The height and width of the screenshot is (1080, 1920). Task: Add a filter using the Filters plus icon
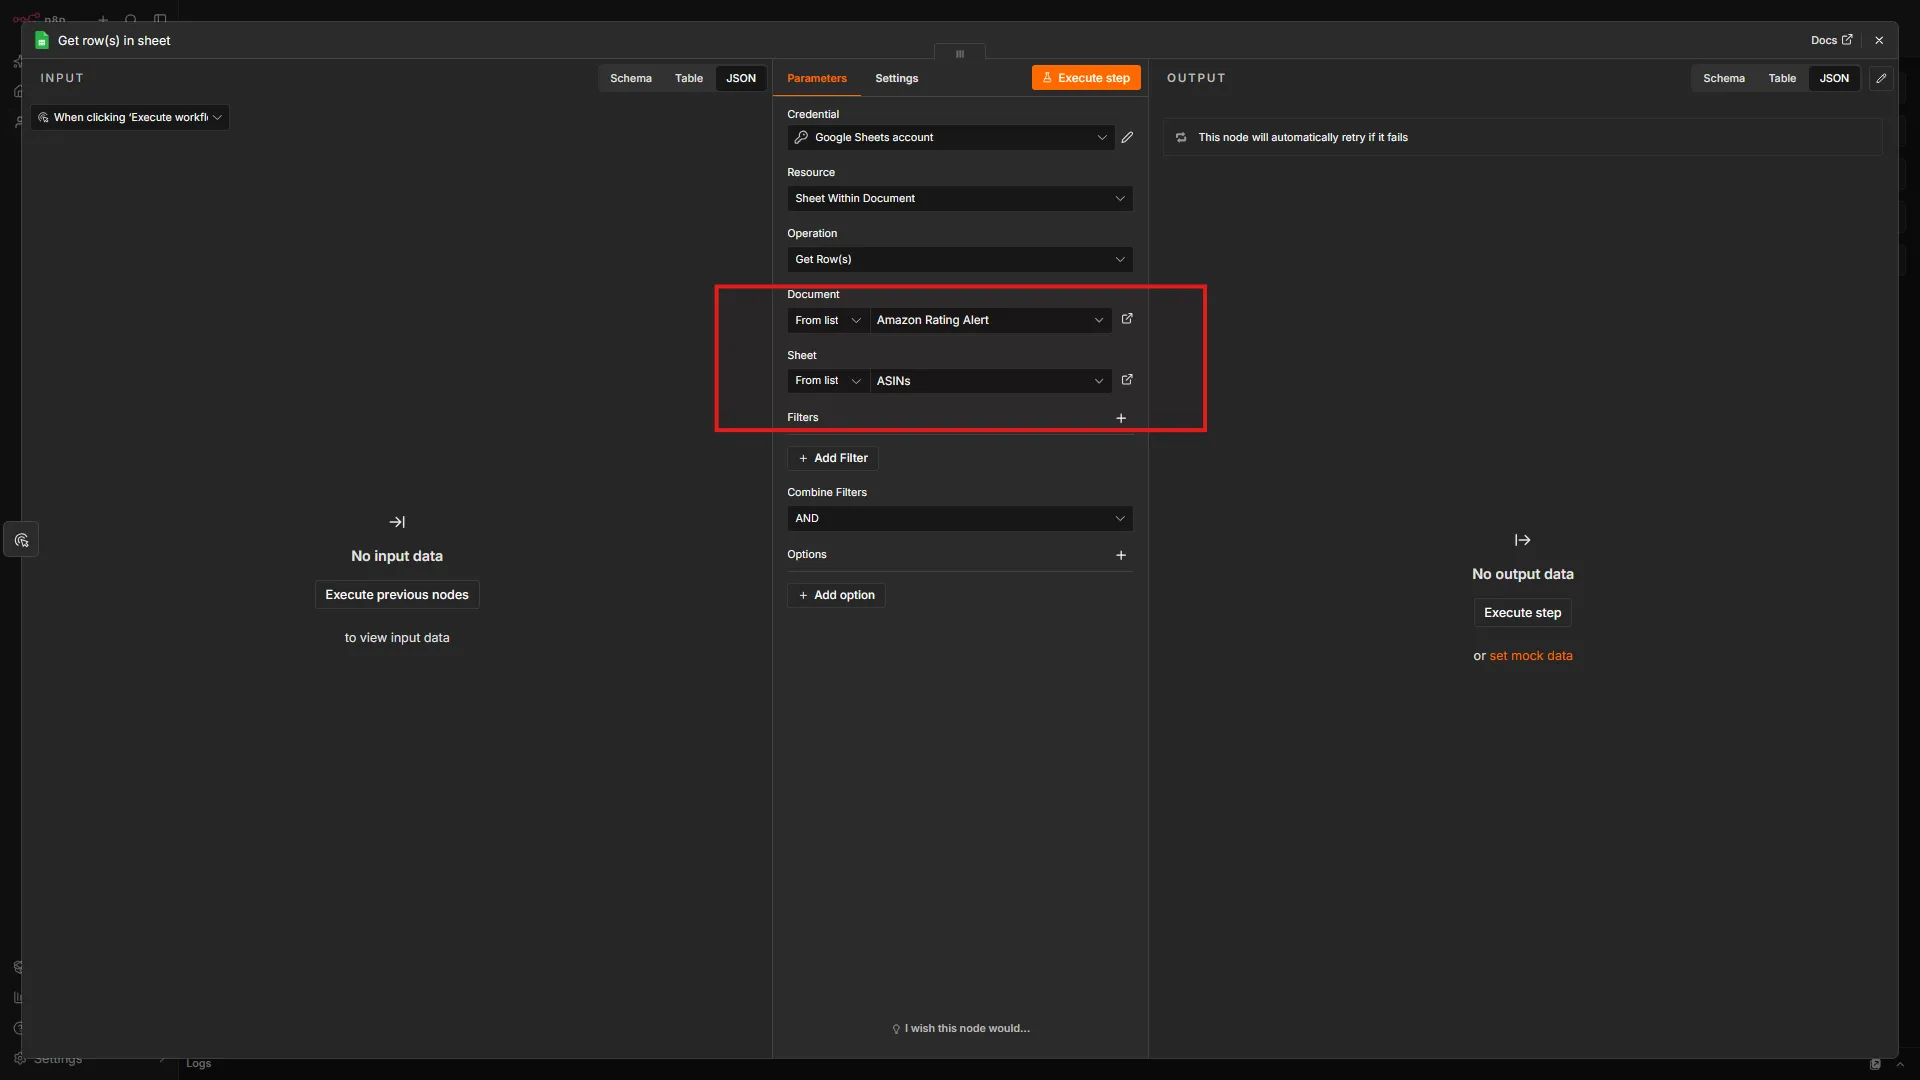[1121, 418]
